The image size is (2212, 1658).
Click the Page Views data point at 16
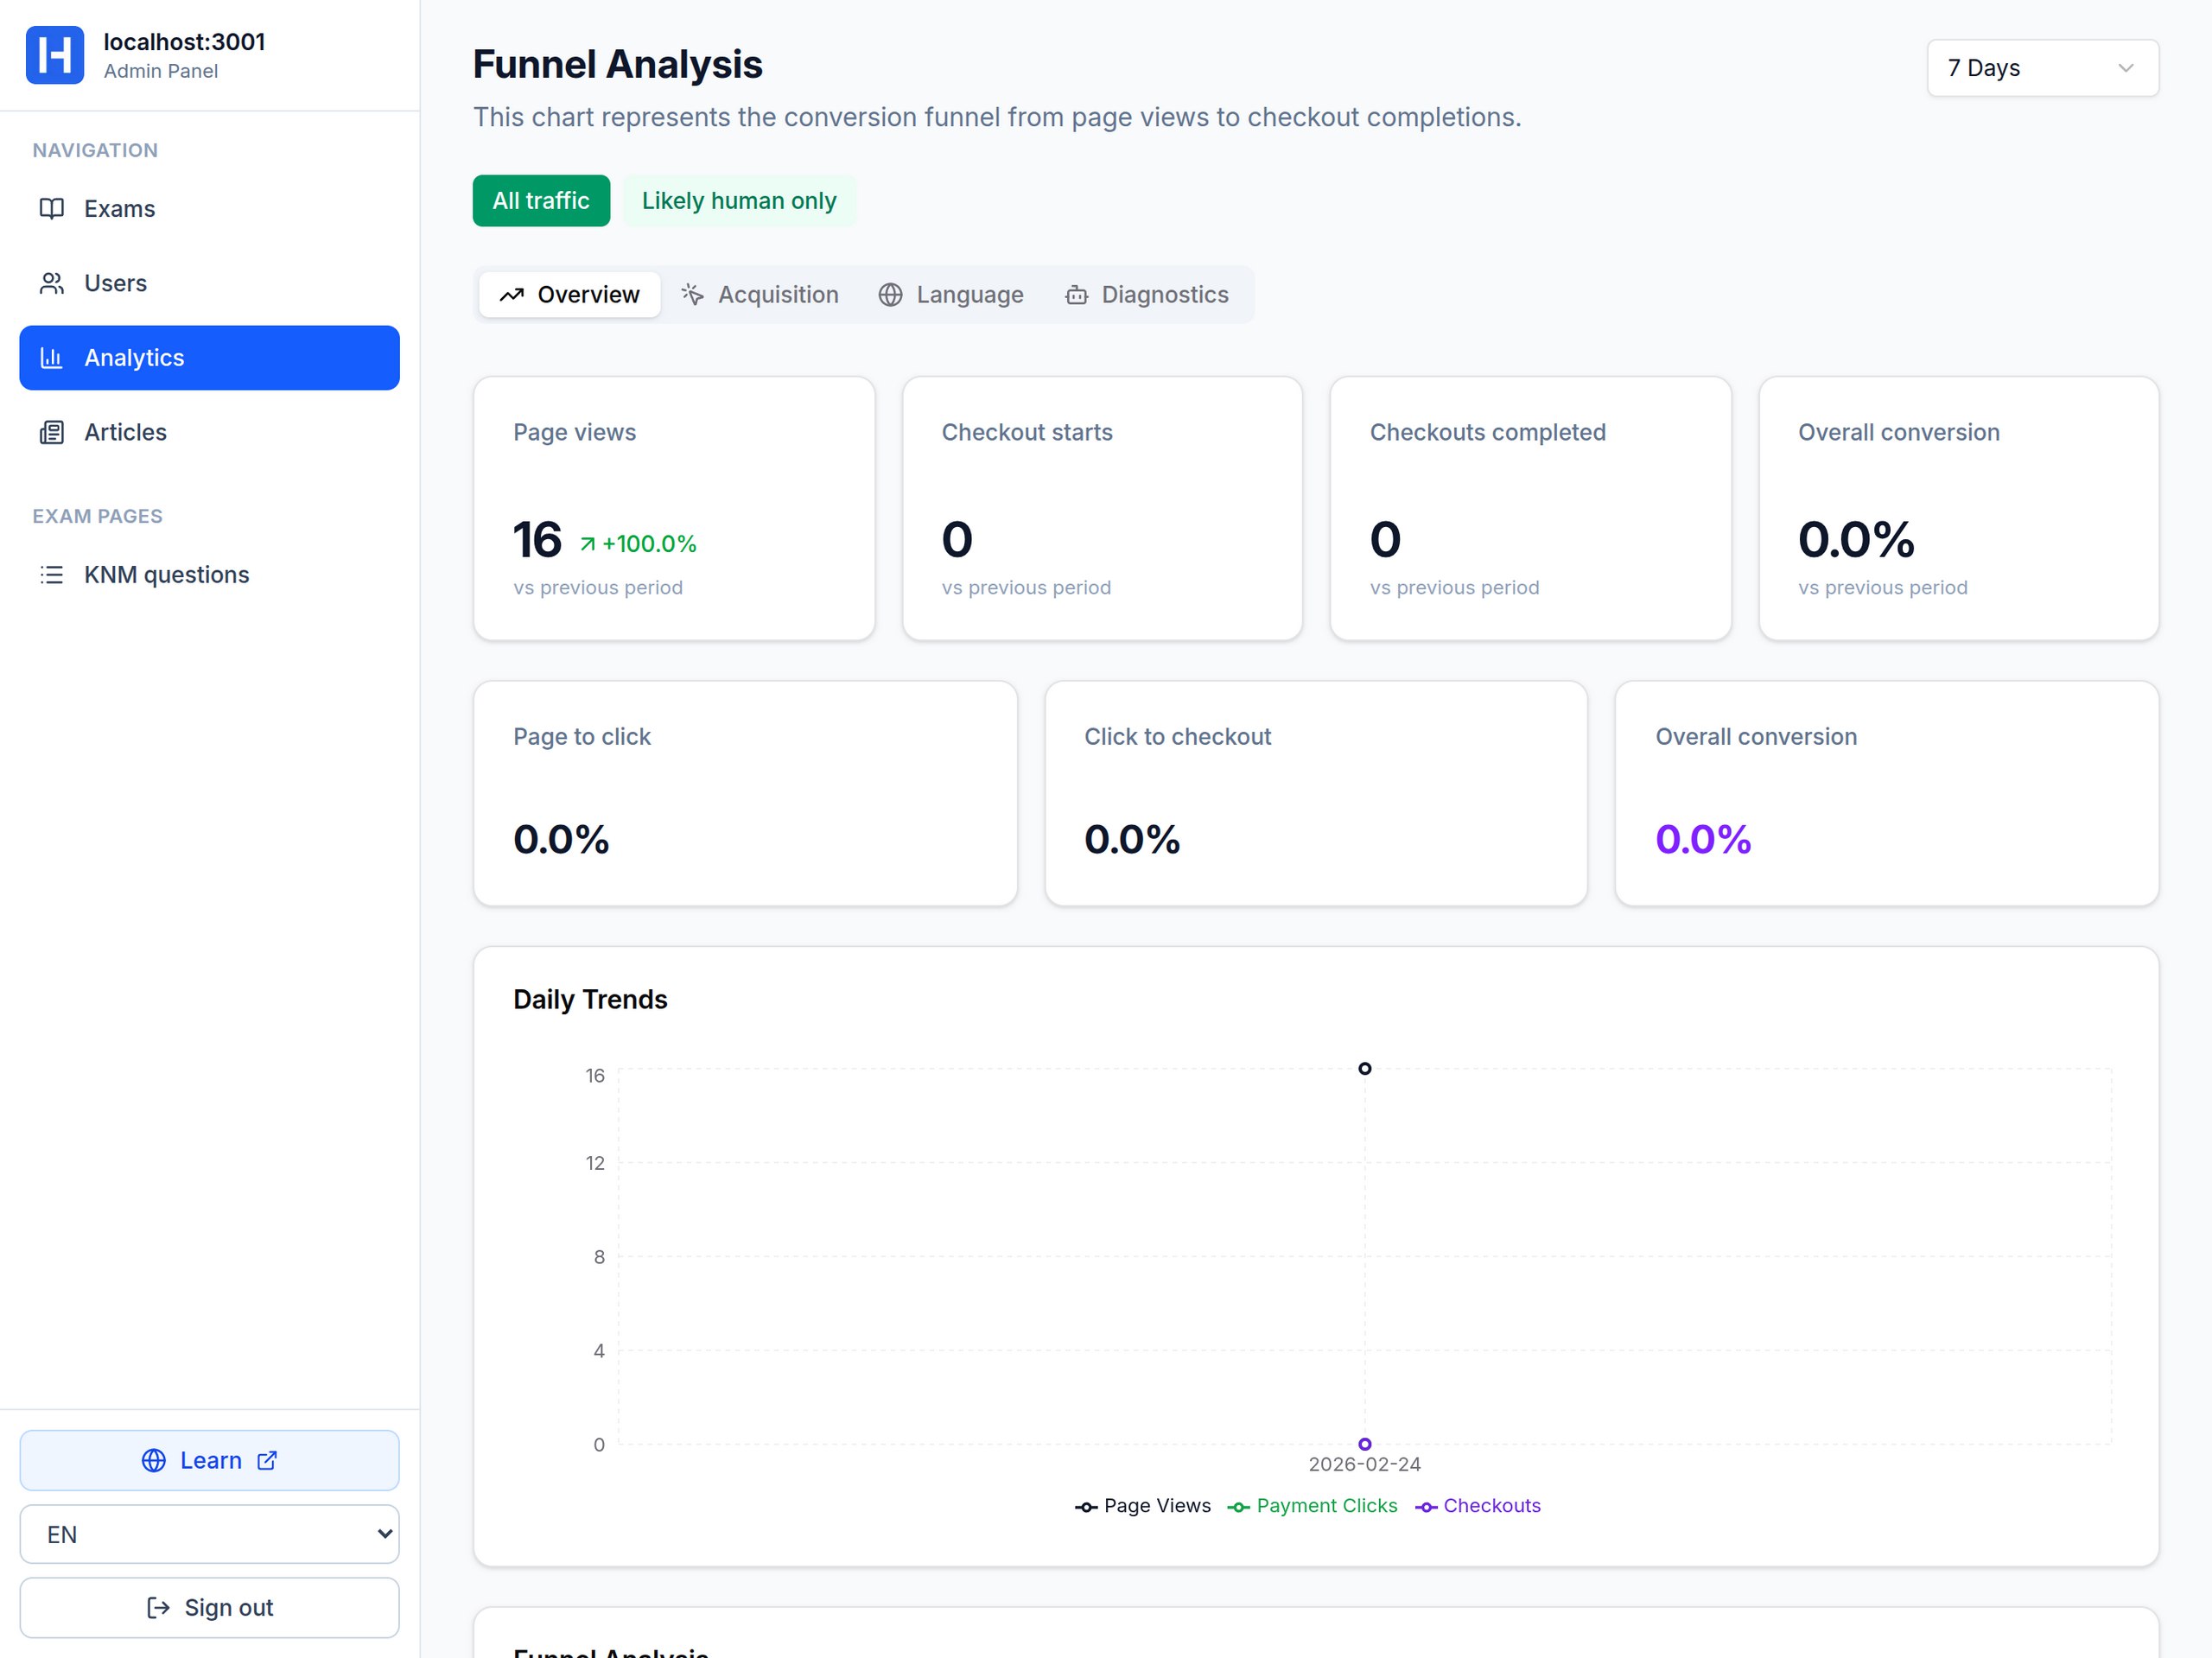pyautogui.click(x=1364, y=1069)
